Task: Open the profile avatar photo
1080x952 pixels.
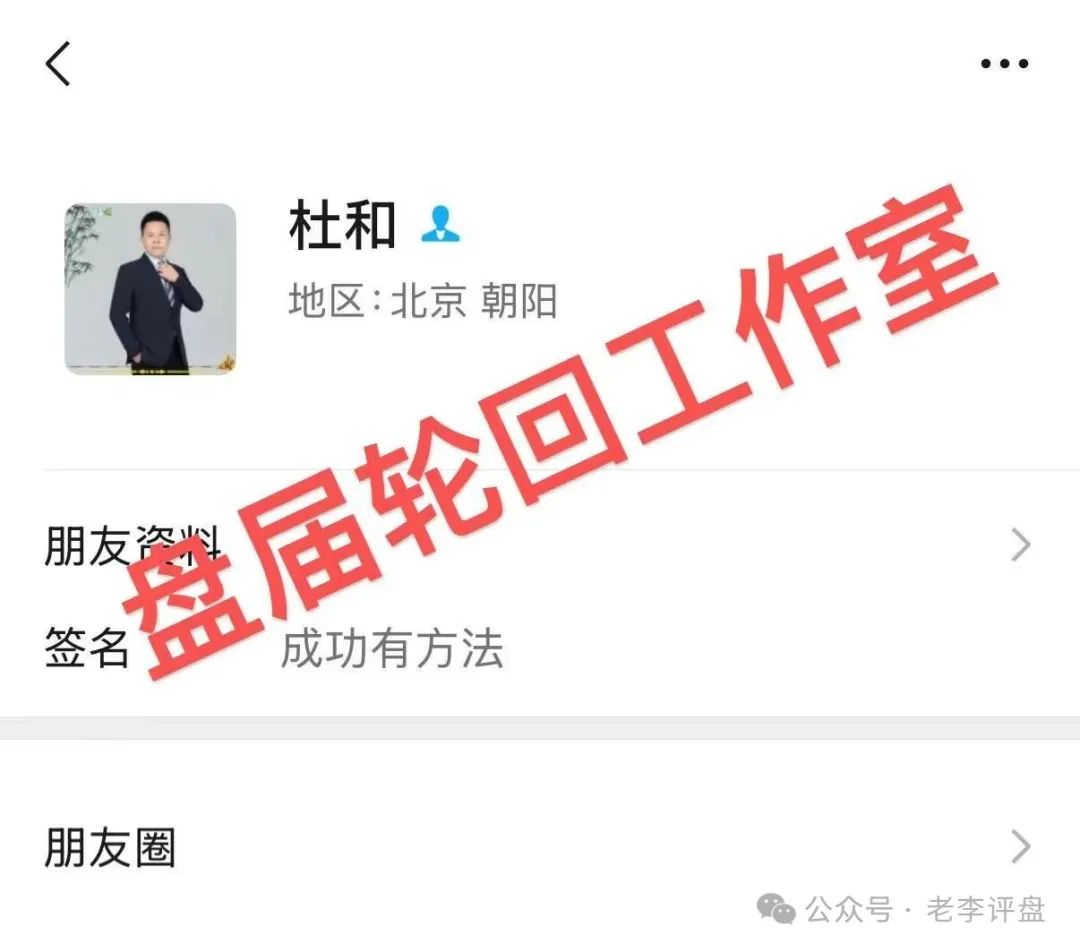Action: click(x=150, y=289)
